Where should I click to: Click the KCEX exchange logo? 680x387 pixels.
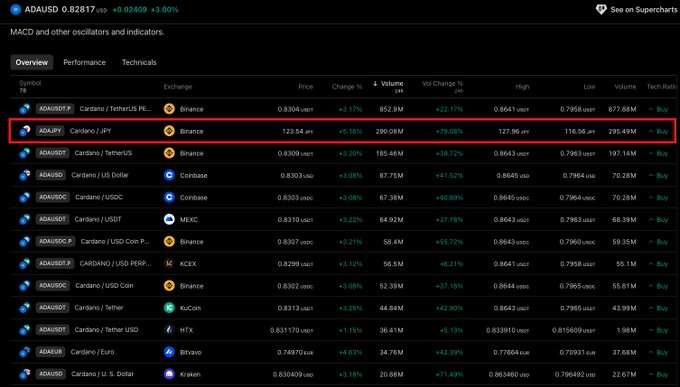pos(169,263)
